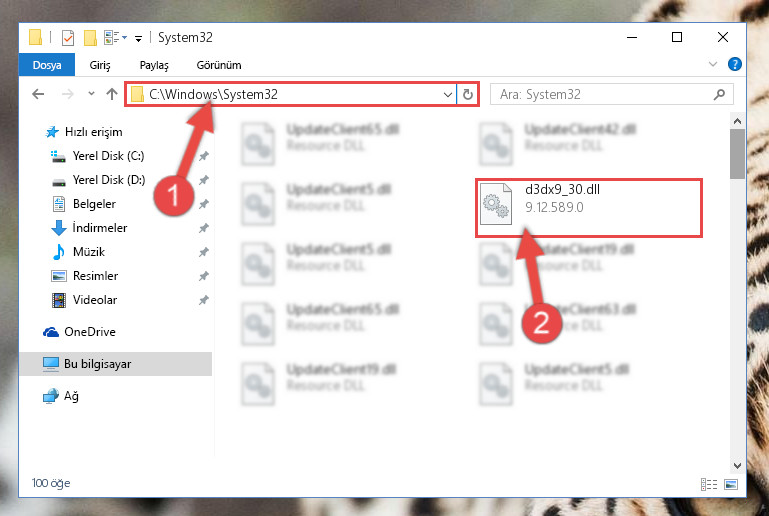Switch to details view button

point(709,484)
